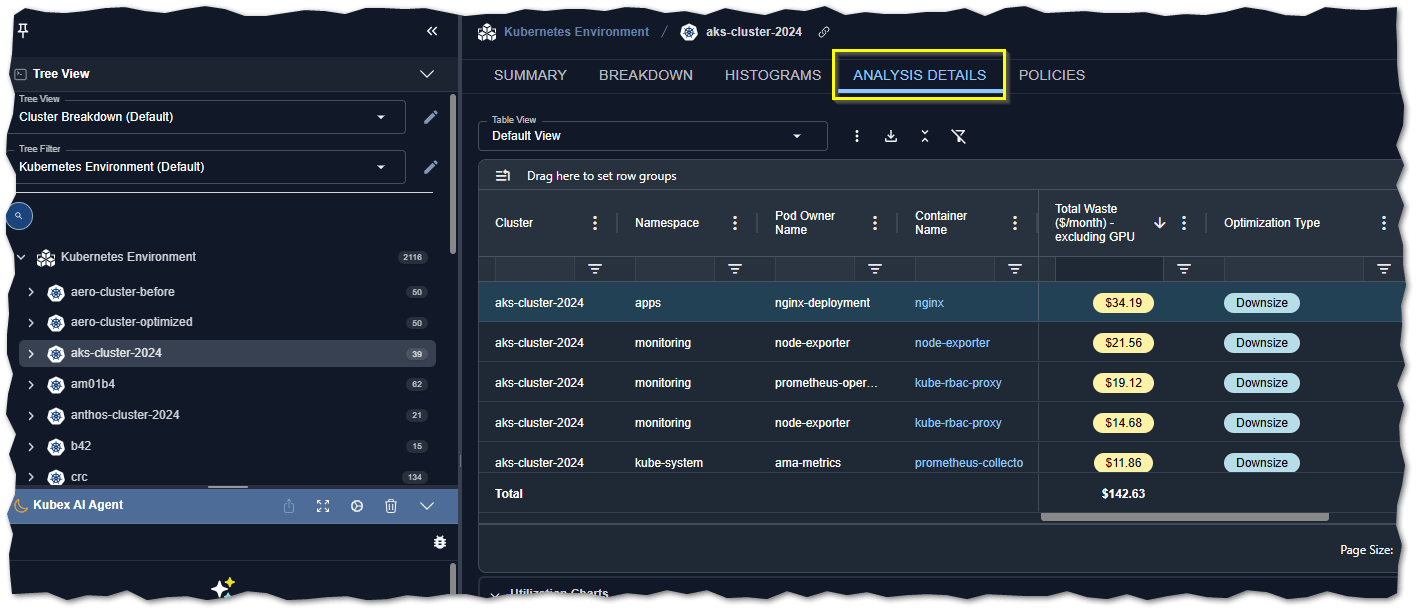Open node-exporter container link

click(952, 343)
